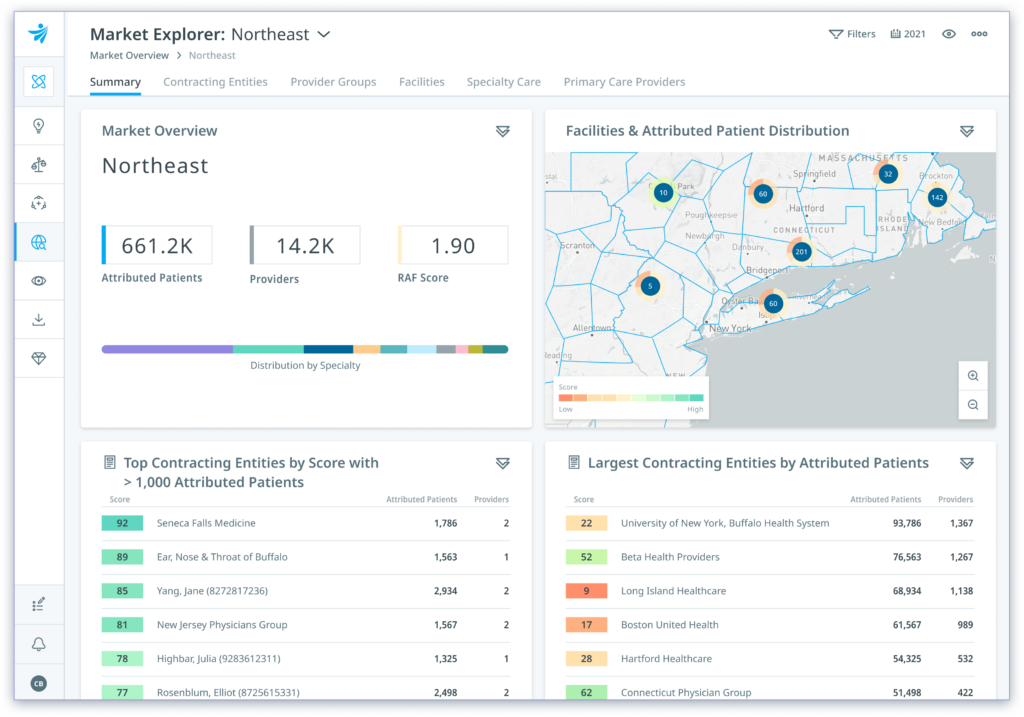The height and width of the screenshot is (717, 1024).
Task: Switch to the Contracting Entities tab
Action: tap(215, 82)
